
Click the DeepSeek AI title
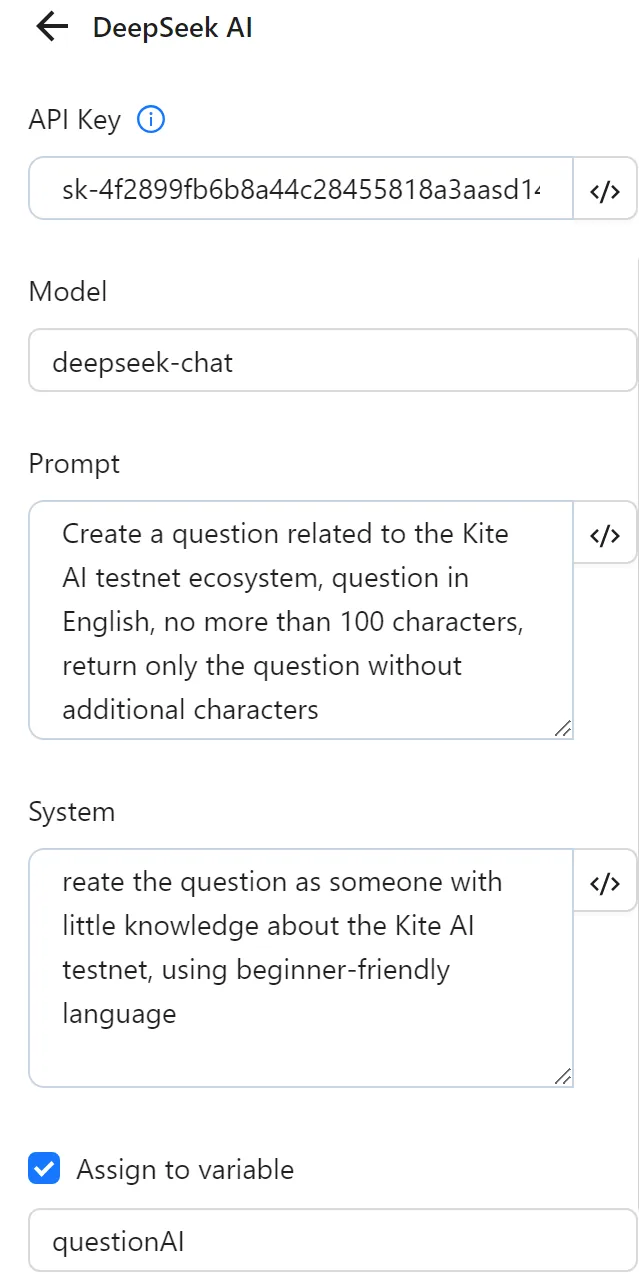tap(172, 27)
